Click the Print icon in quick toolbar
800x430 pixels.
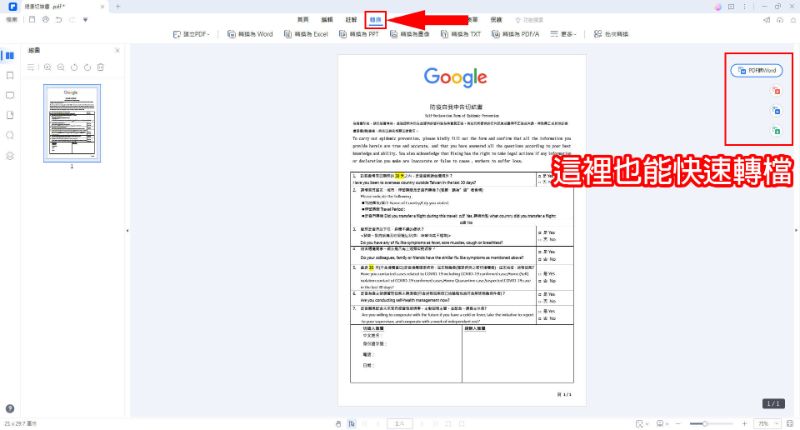(45, 19)
